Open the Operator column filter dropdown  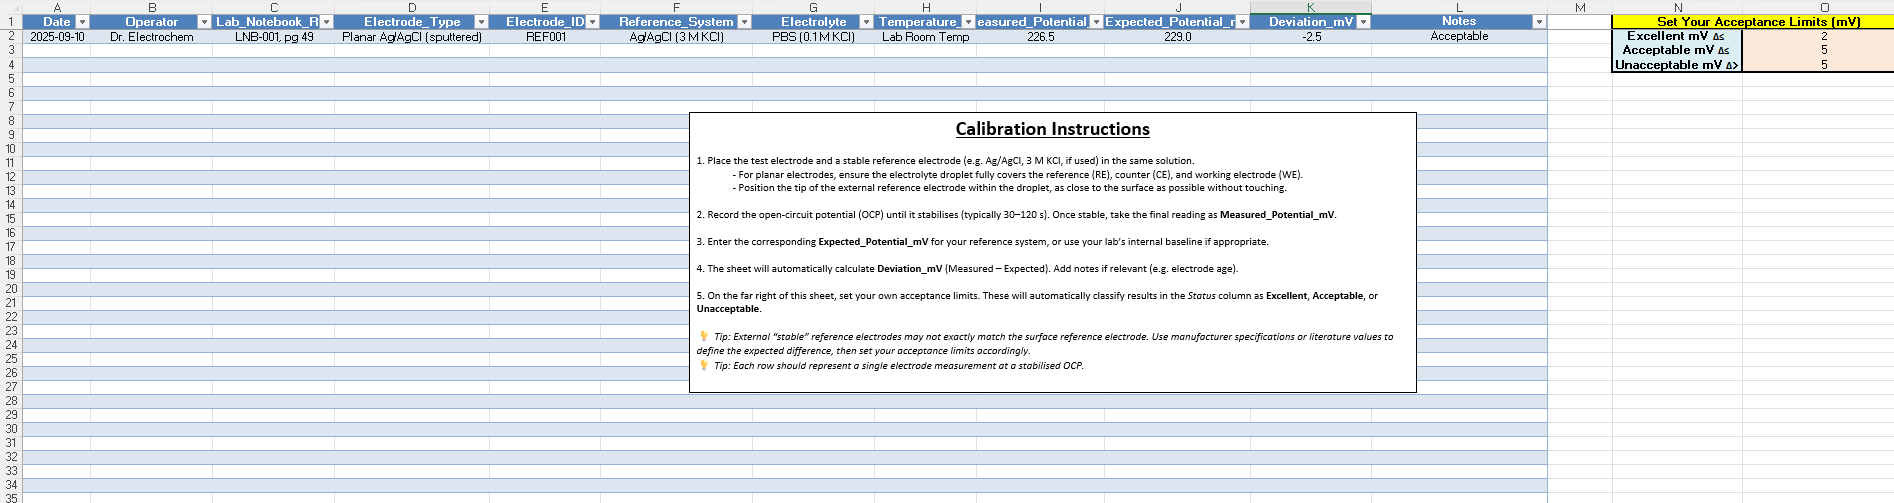point(205,22)
